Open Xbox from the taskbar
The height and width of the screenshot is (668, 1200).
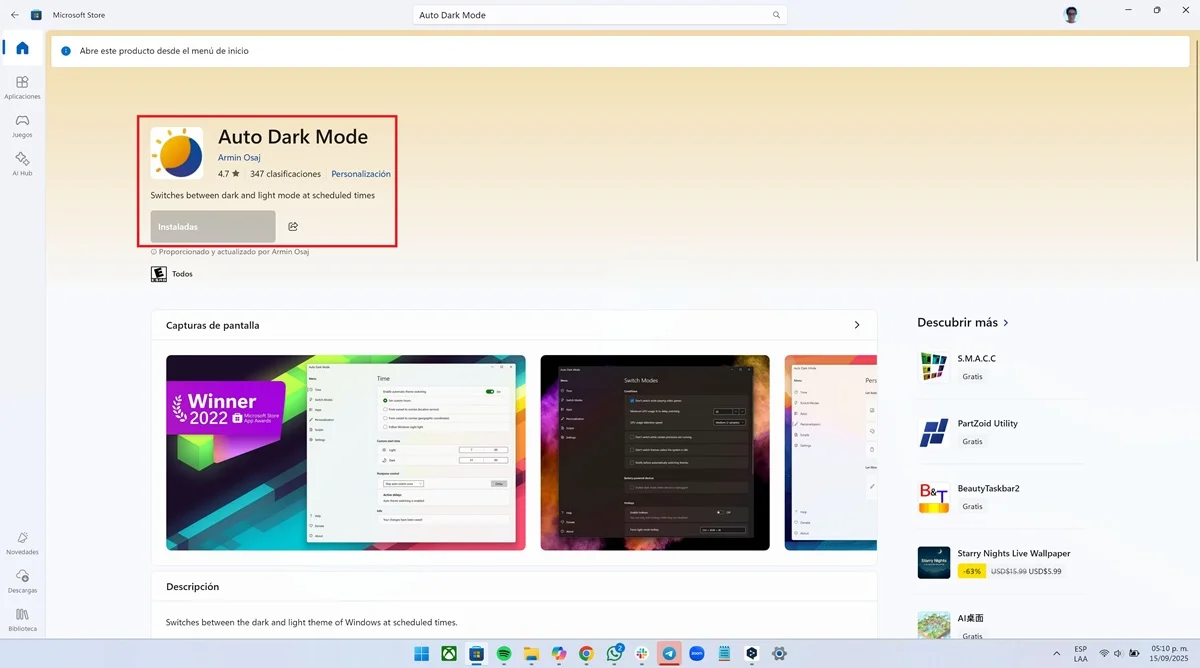pos(450,653)
